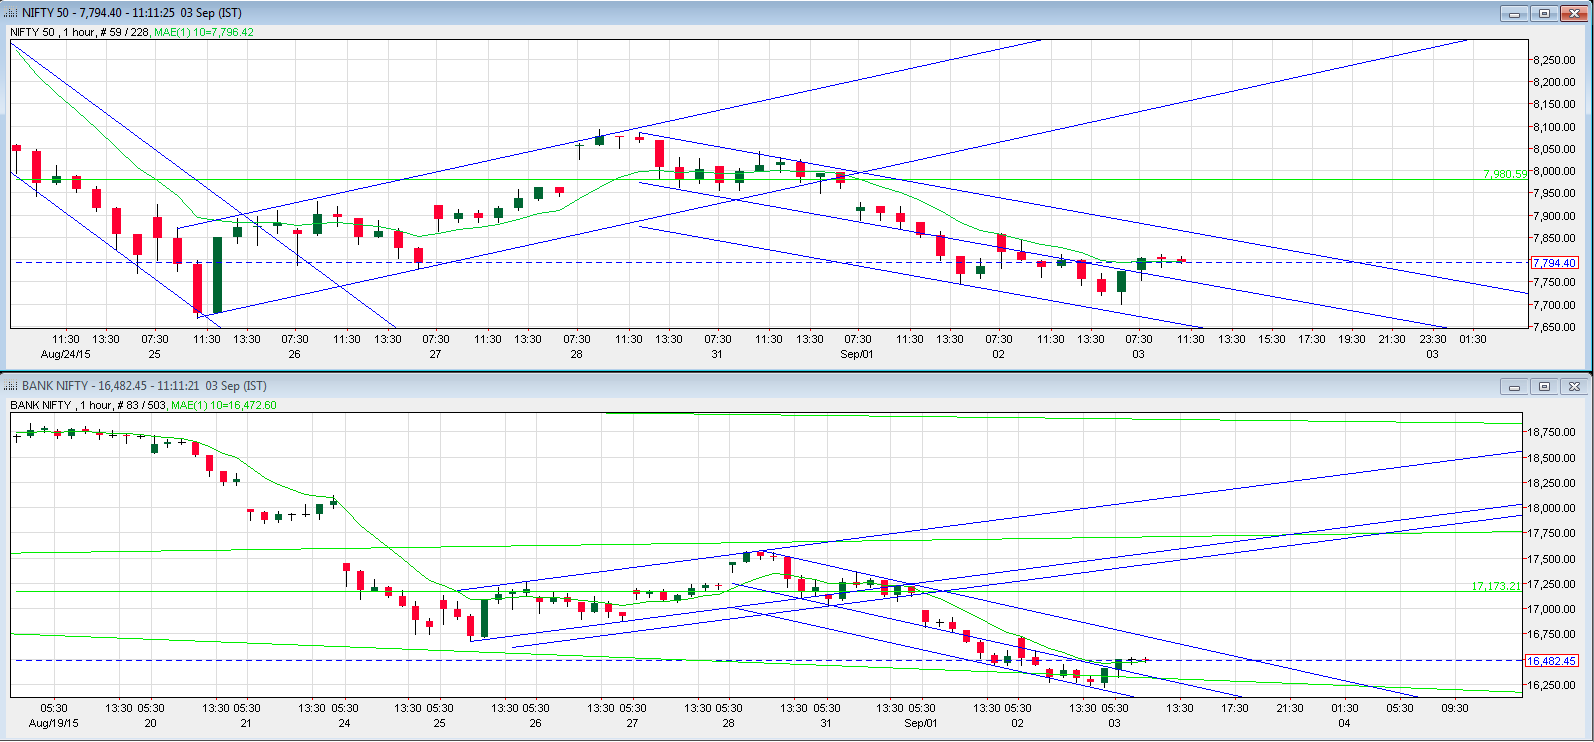
Task: Click the 15:30 time label on NIFTY 50 axis
Action: 1272,339
